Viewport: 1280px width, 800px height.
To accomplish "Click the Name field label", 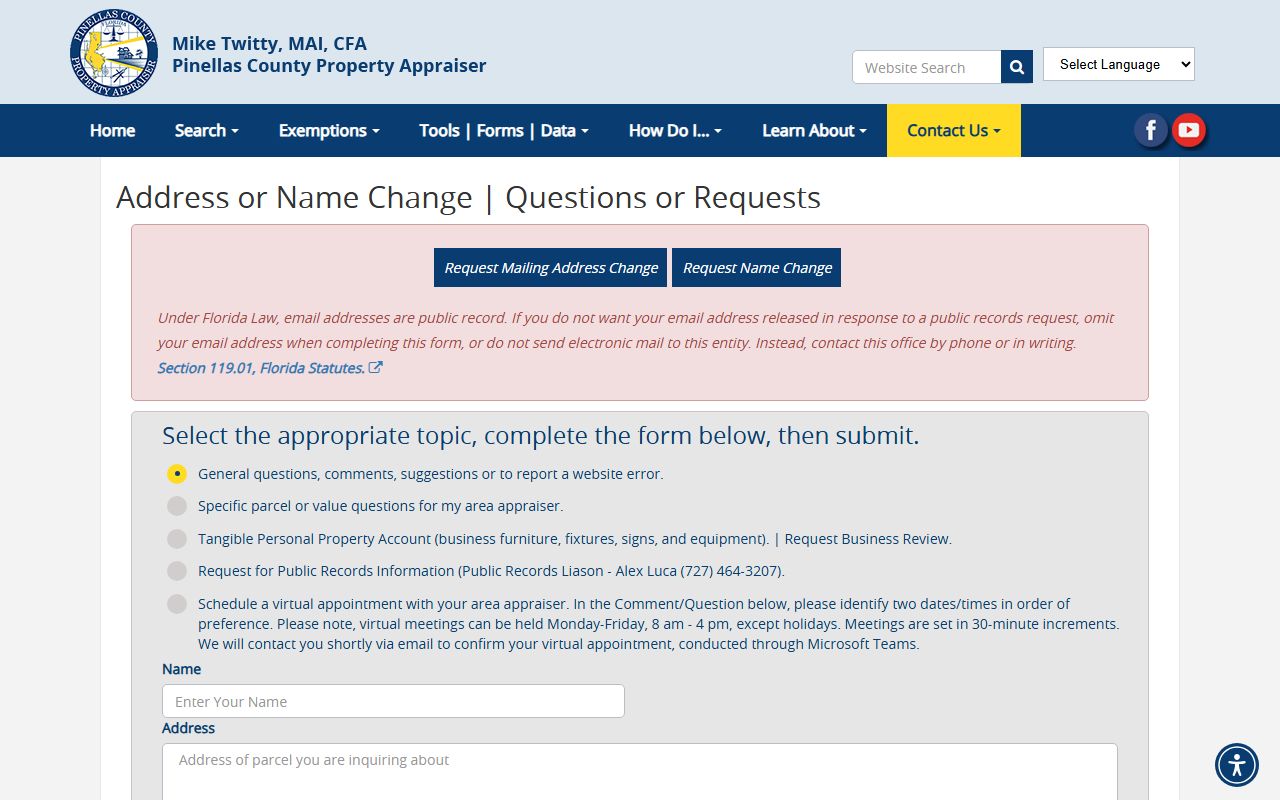I will (x=181, y=669).
